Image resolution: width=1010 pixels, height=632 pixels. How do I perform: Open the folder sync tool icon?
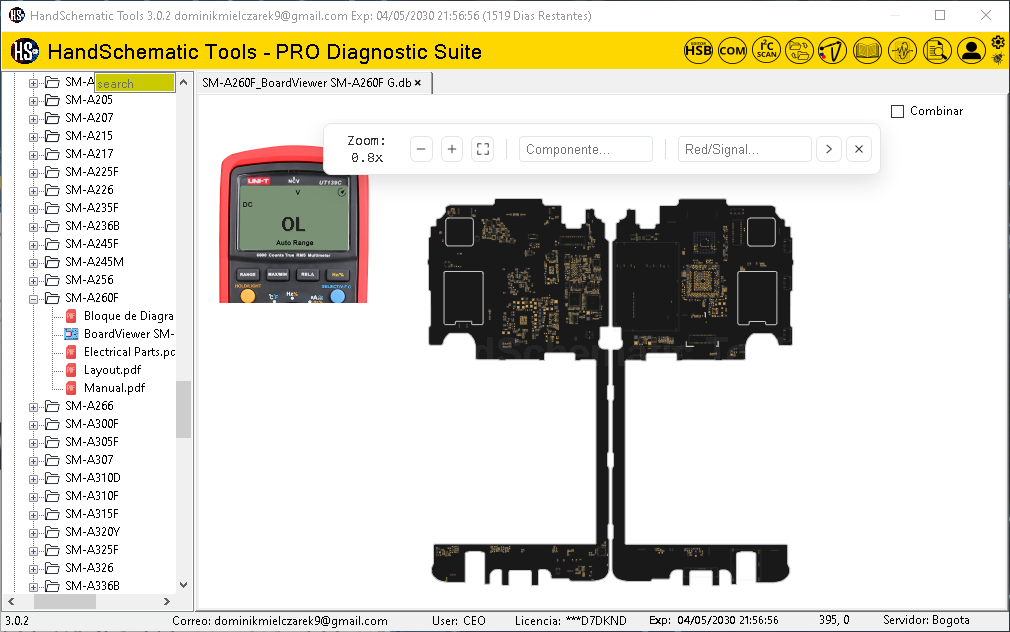[799, 50]
